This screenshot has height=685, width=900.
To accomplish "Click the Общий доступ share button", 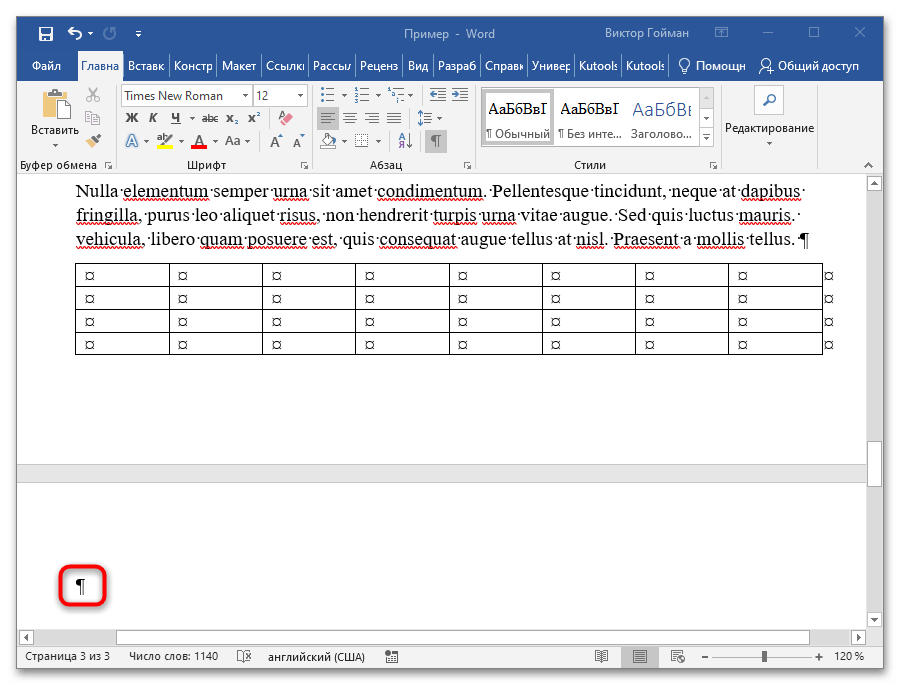I will [x=809, y=66].
